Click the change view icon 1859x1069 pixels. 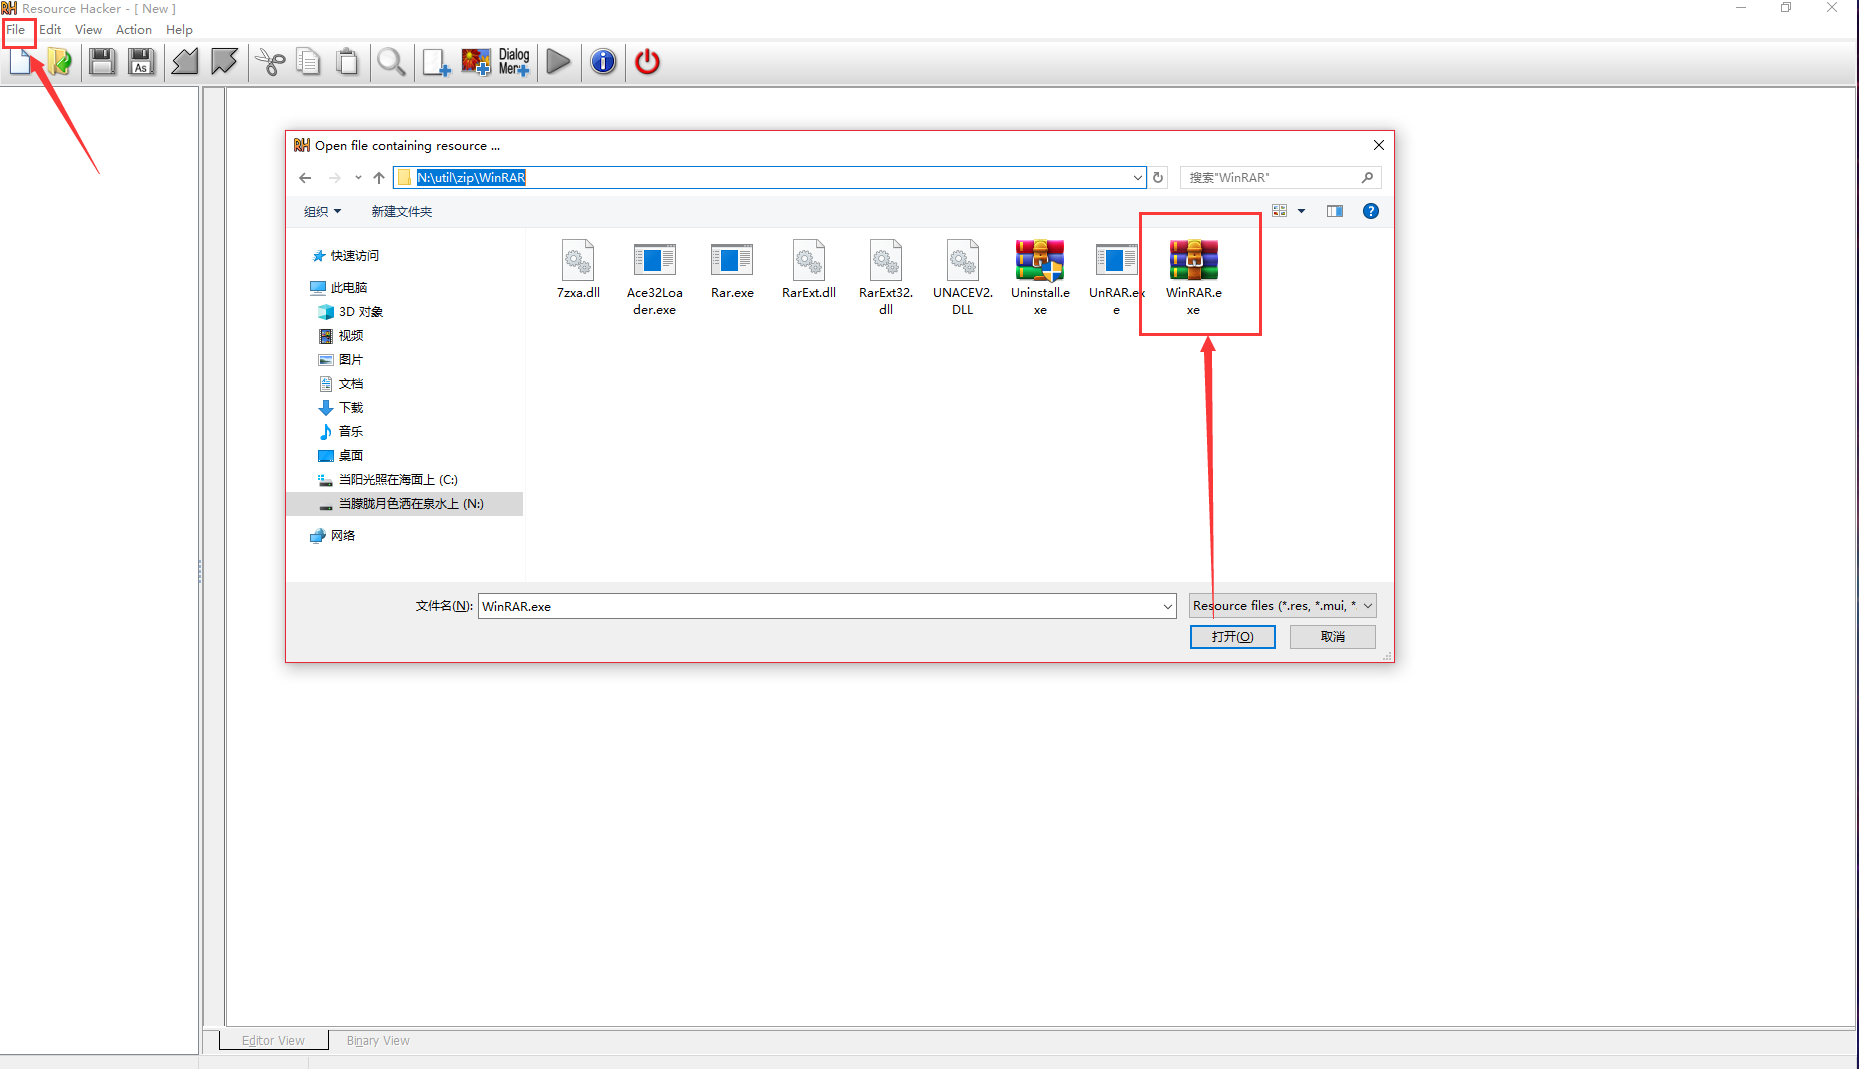click(1279, 211)
